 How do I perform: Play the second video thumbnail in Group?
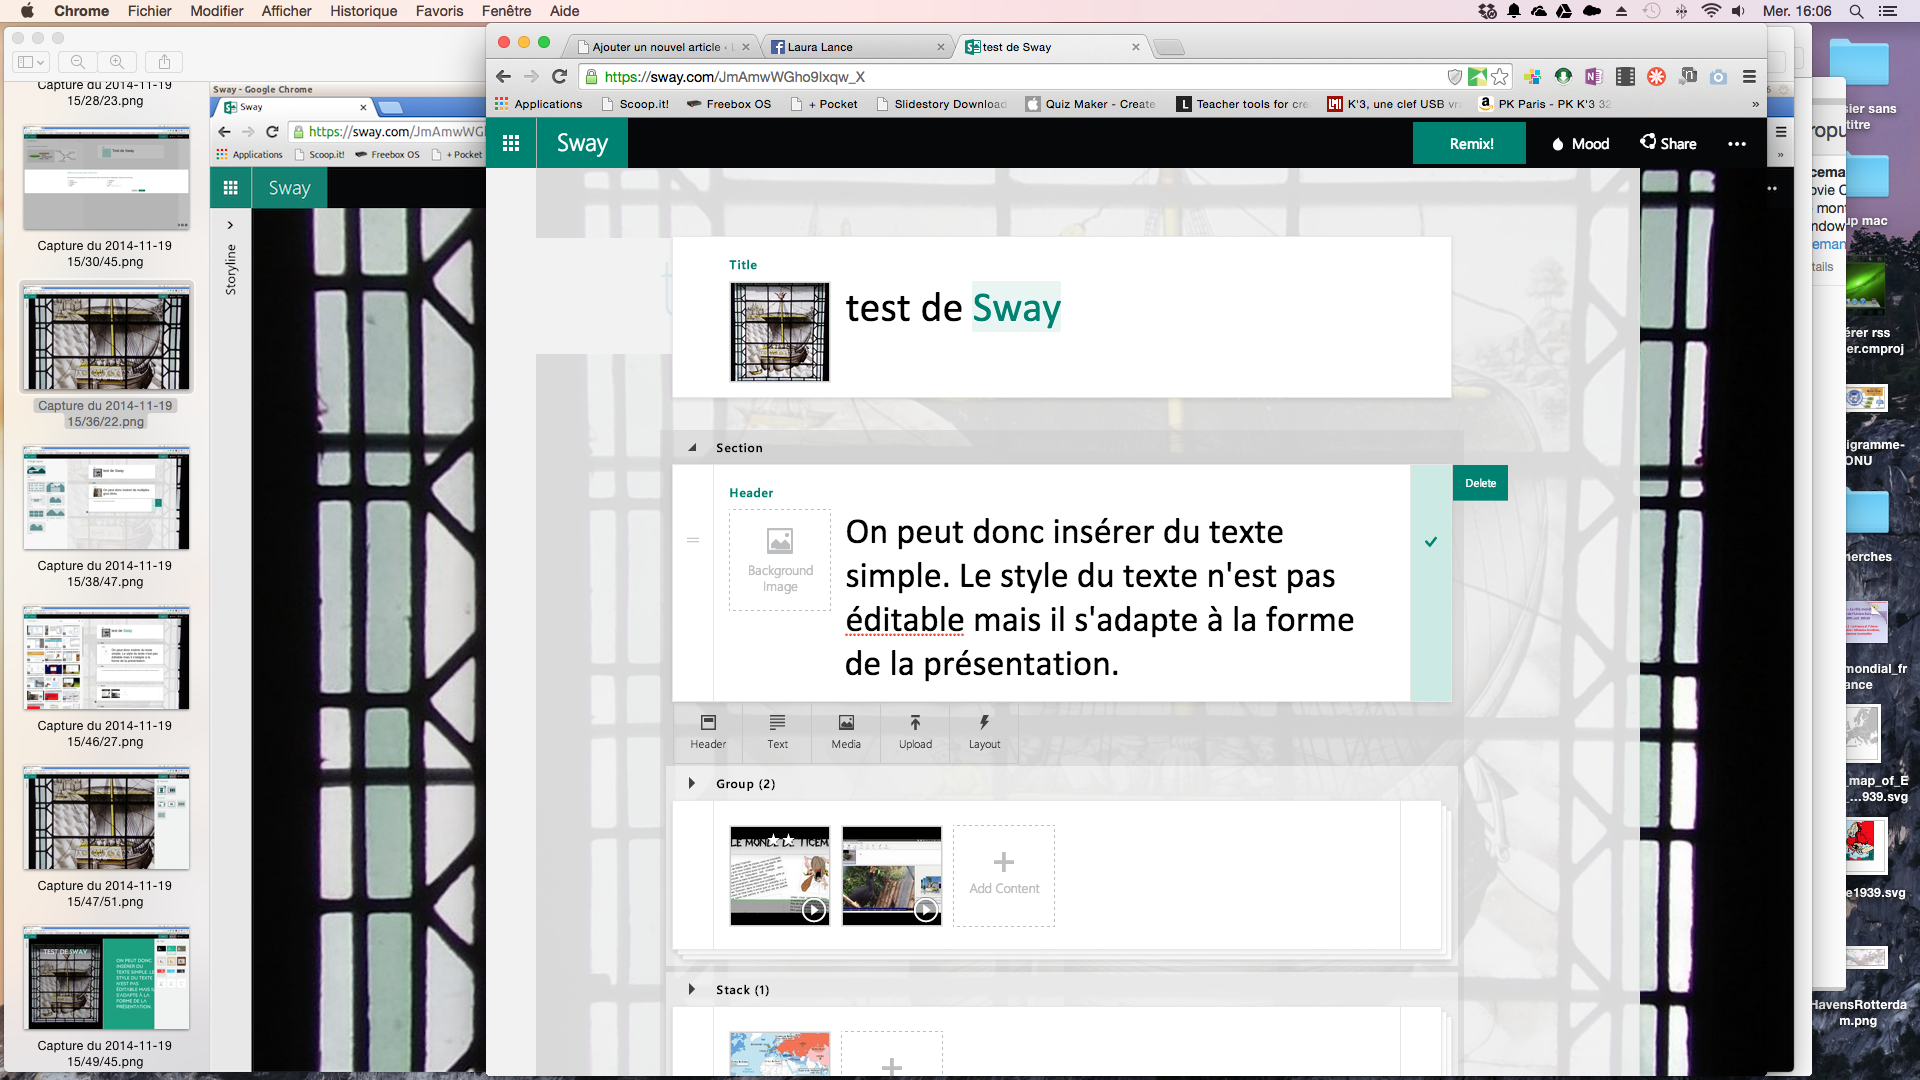point(926,910)
